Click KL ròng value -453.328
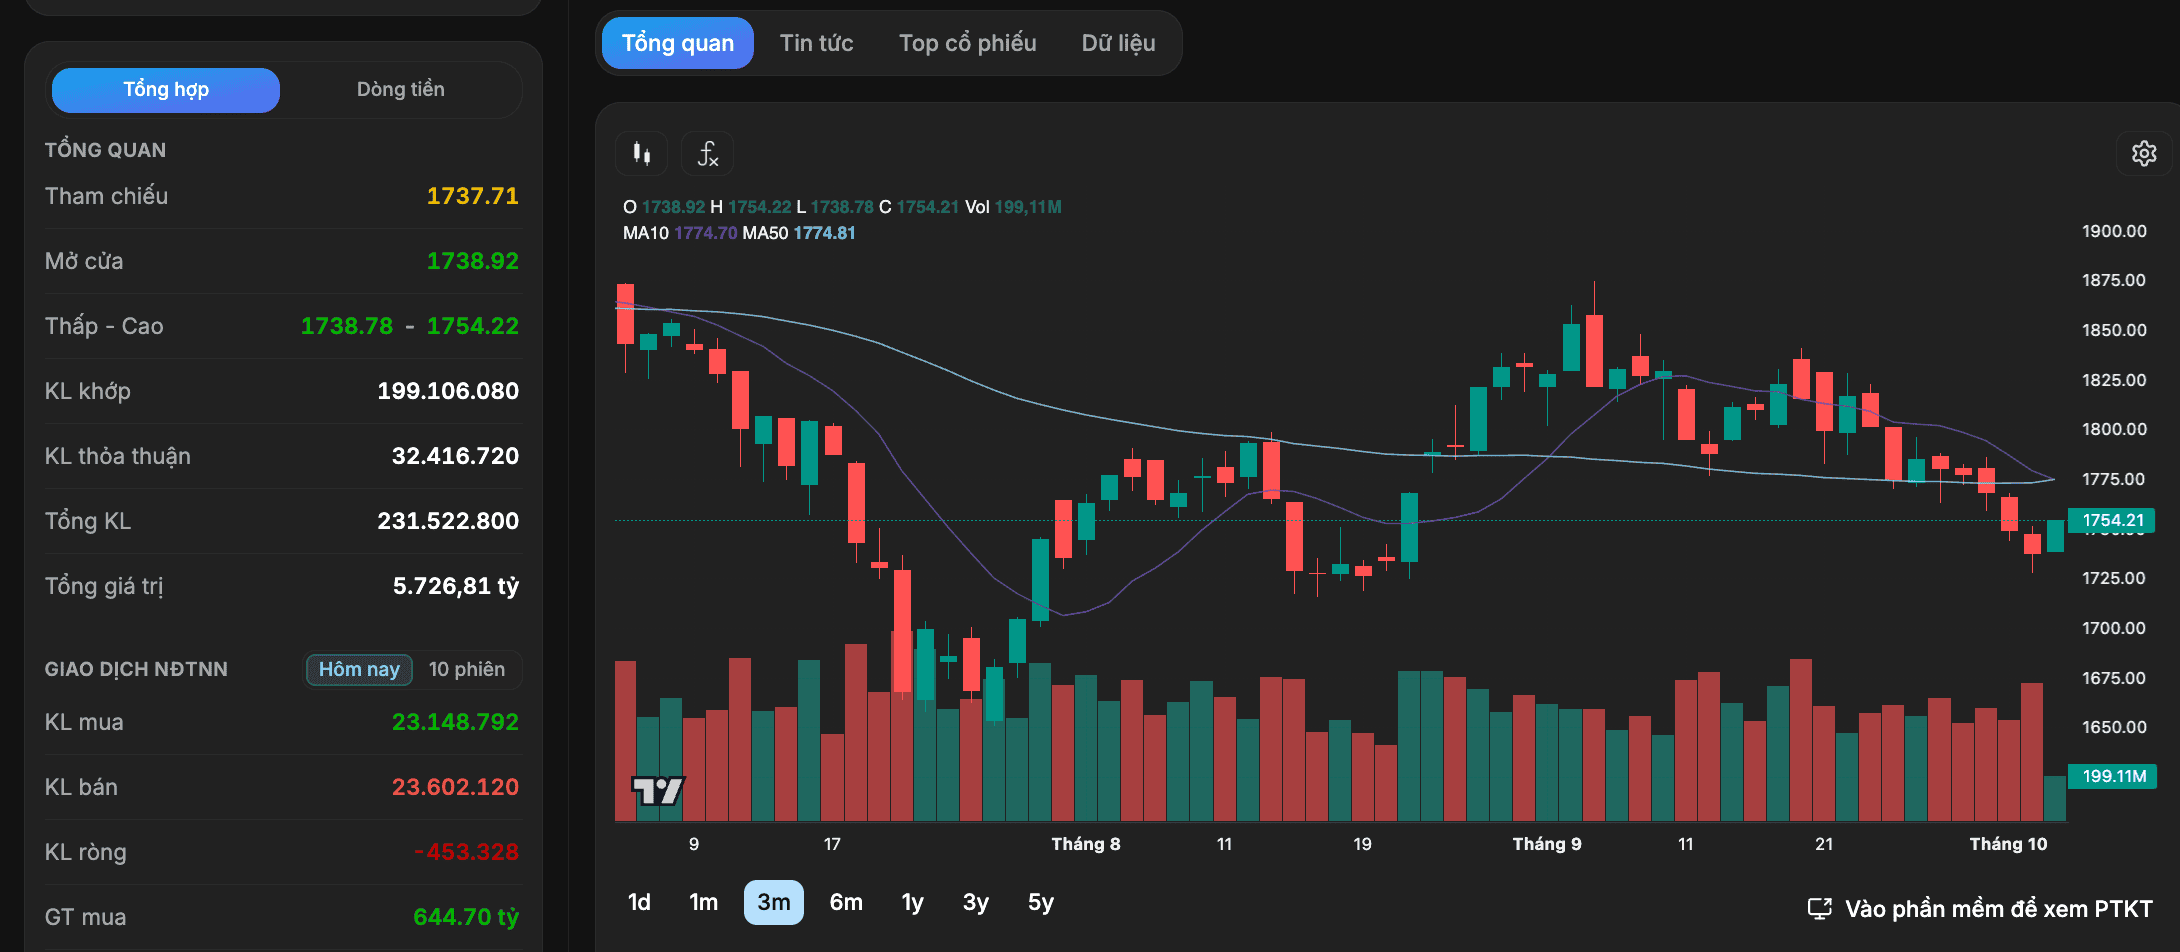The image size is (2180, 952). (466, 852)
